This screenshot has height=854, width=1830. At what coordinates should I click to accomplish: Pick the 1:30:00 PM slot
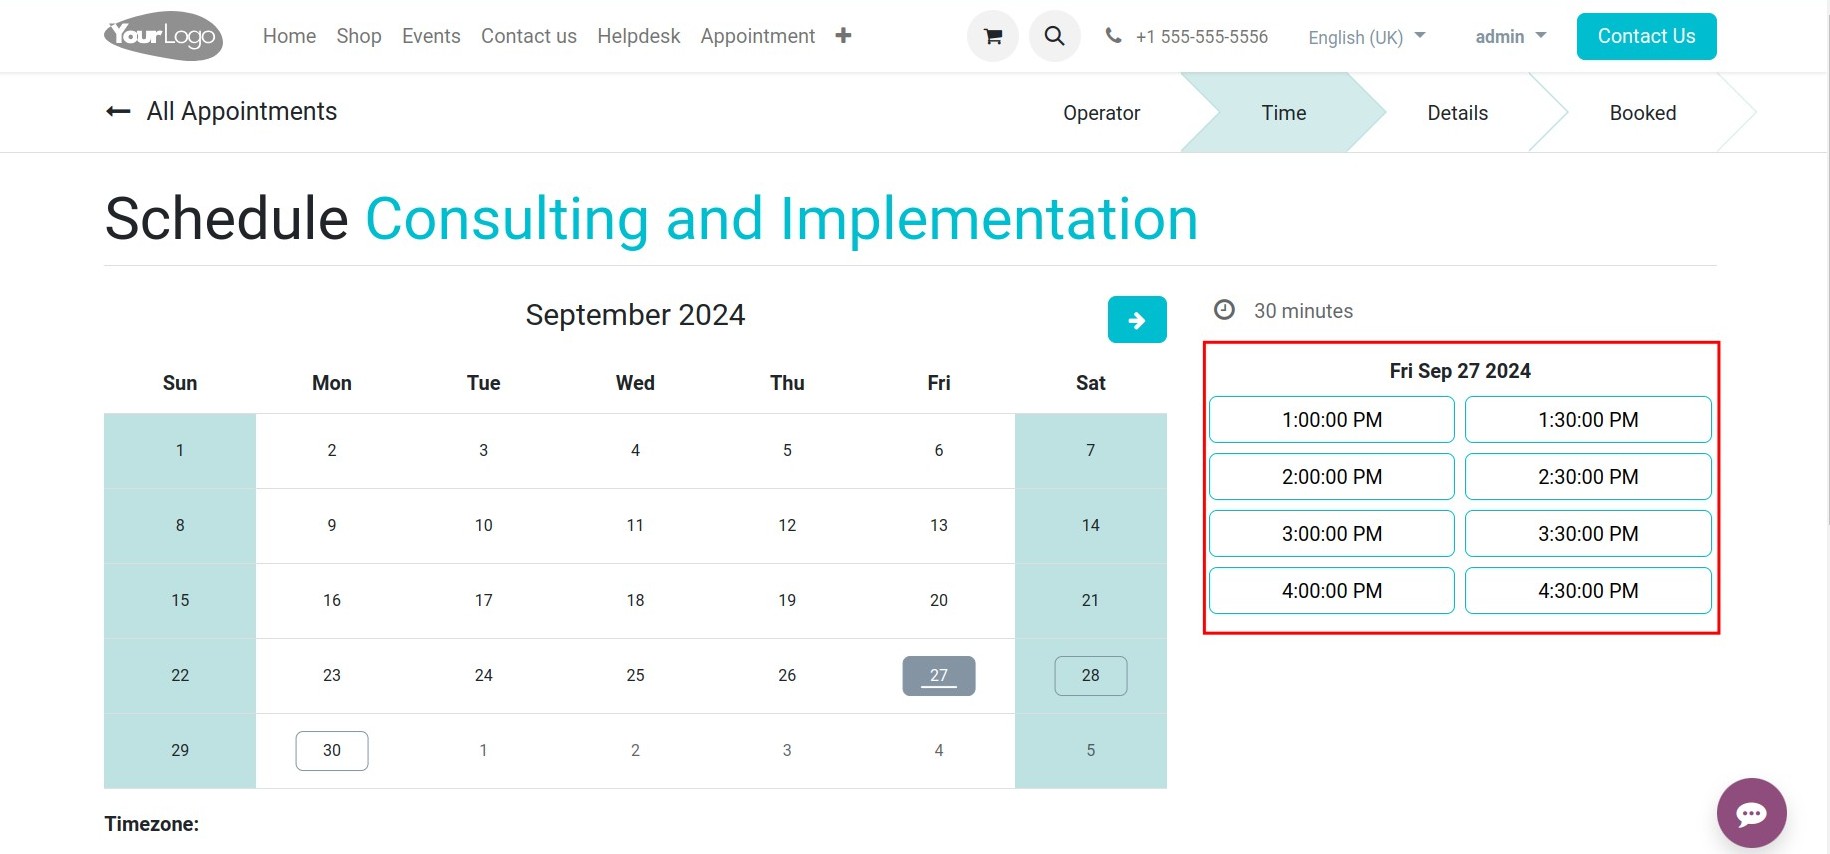[x=1588, y=420]
